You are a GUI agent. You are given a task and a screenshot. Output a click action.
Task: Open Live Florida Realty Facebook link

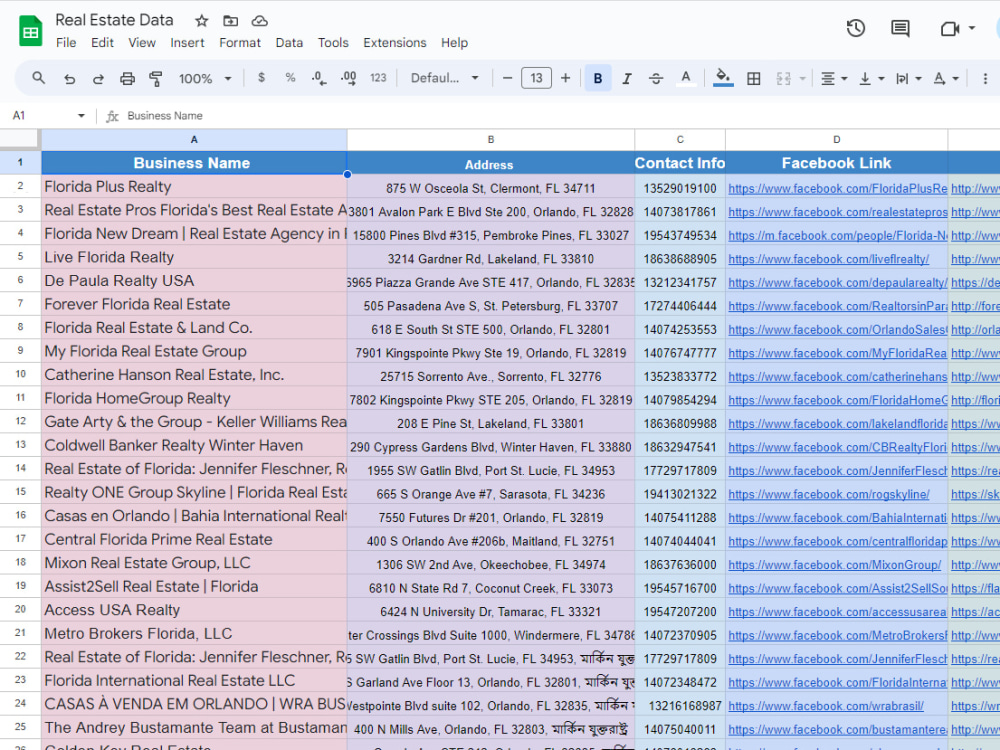pos(828,259)
